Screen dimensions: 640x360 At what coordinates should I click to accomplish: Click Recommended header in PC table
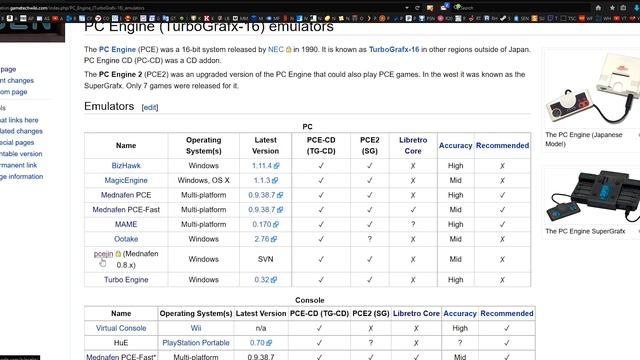502,146
